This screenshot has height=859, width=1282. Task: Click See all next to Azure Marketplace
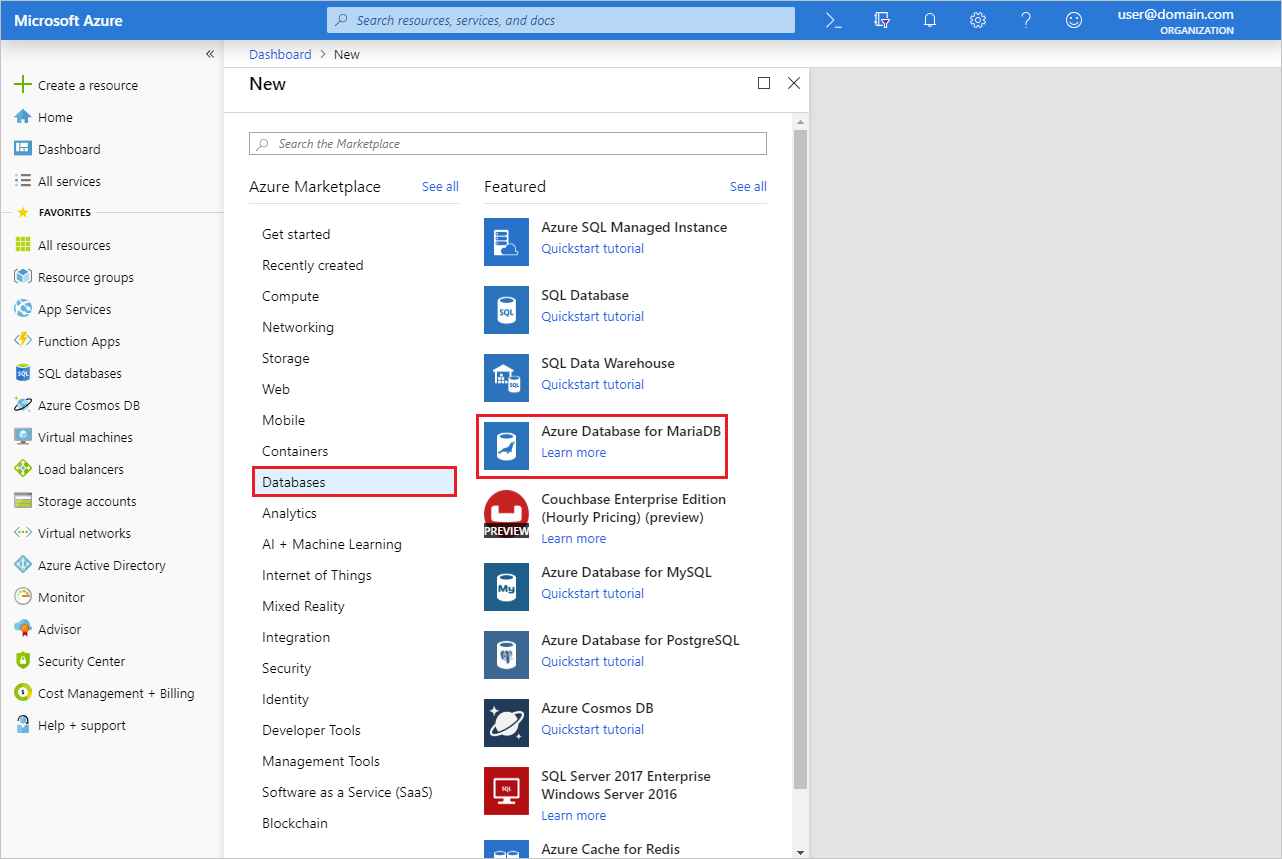click(440, 186)
